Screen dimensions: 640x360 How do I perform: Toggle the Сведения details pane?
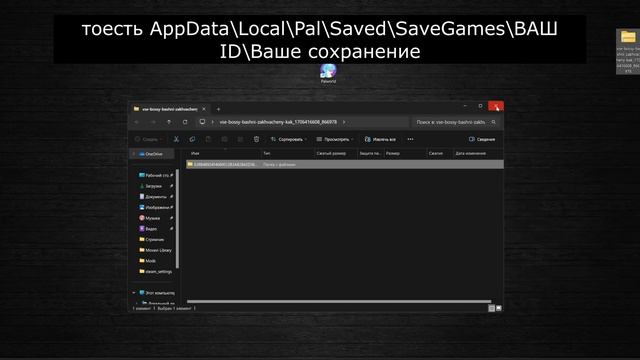click(482, 139)
